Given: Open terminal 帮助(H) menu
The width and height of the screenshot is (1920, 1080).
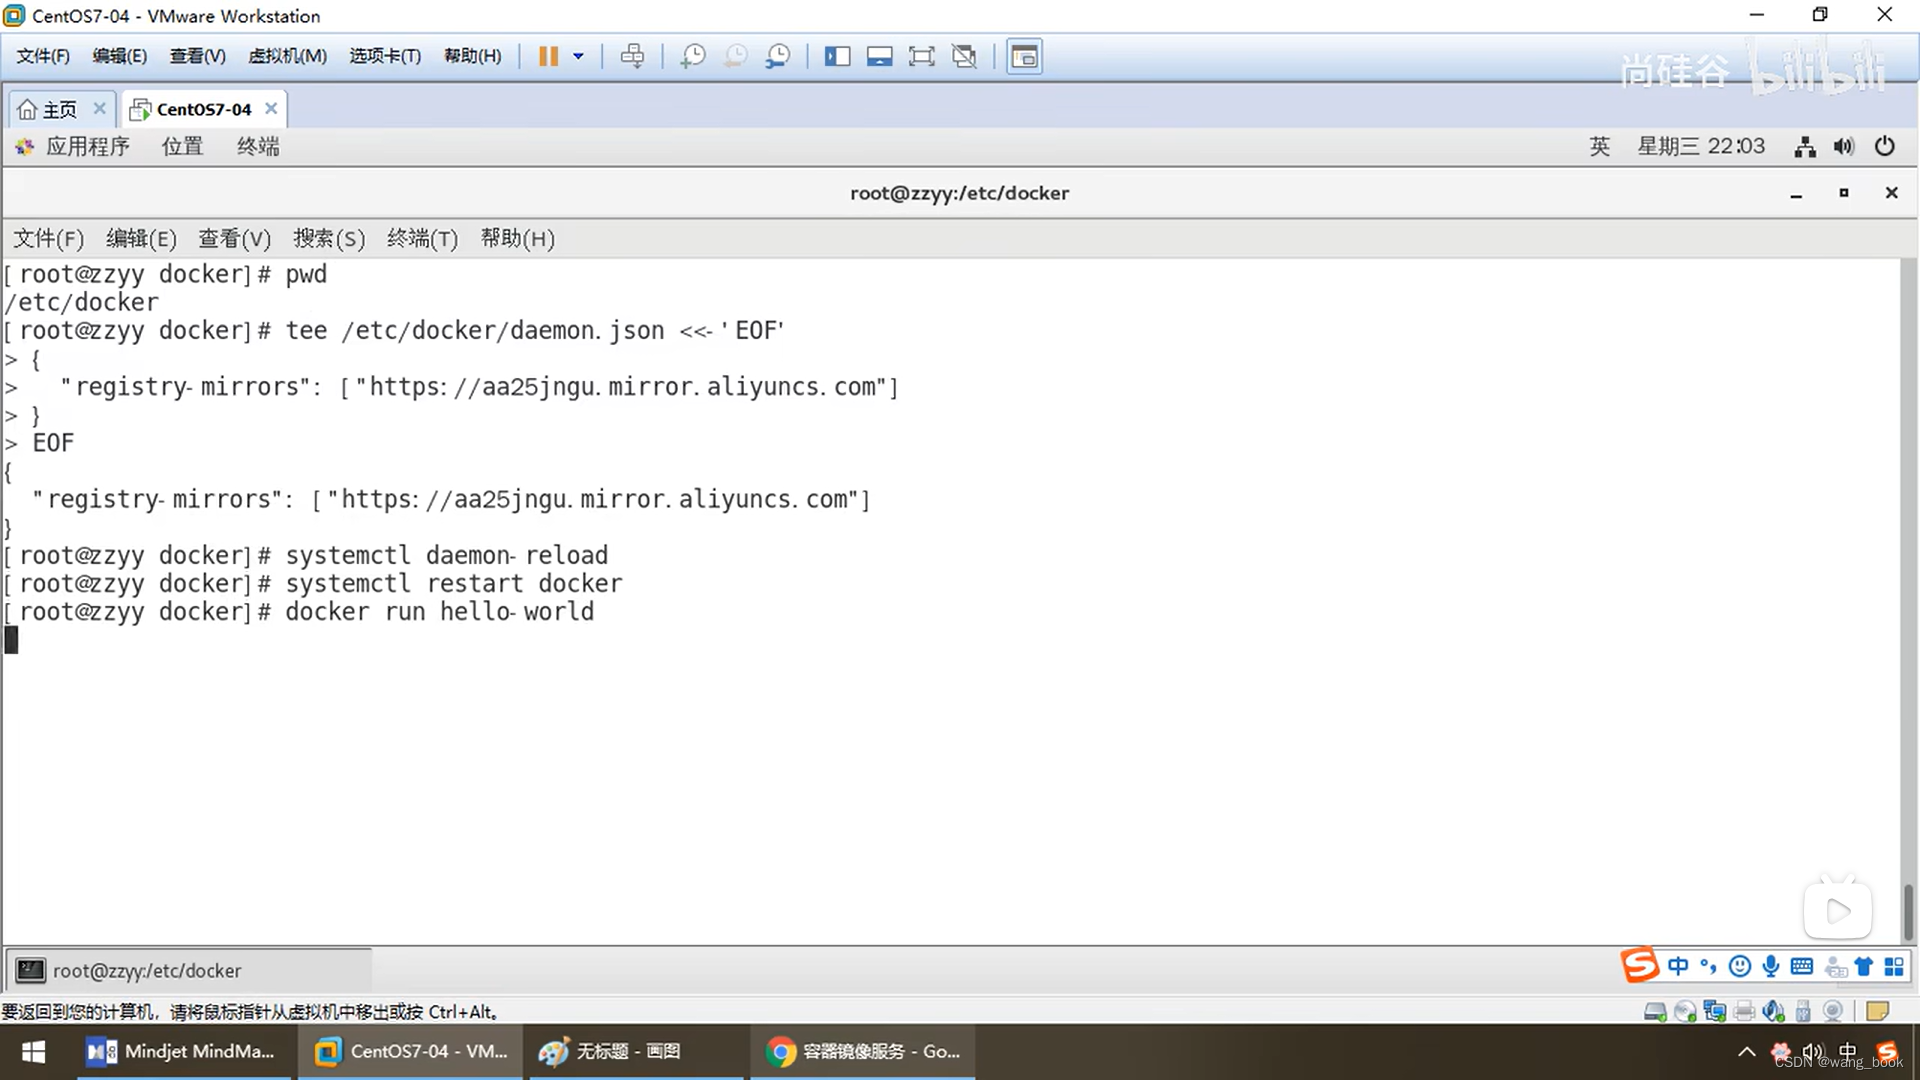Looking at the screenshot, I should (x=517, y=239).
